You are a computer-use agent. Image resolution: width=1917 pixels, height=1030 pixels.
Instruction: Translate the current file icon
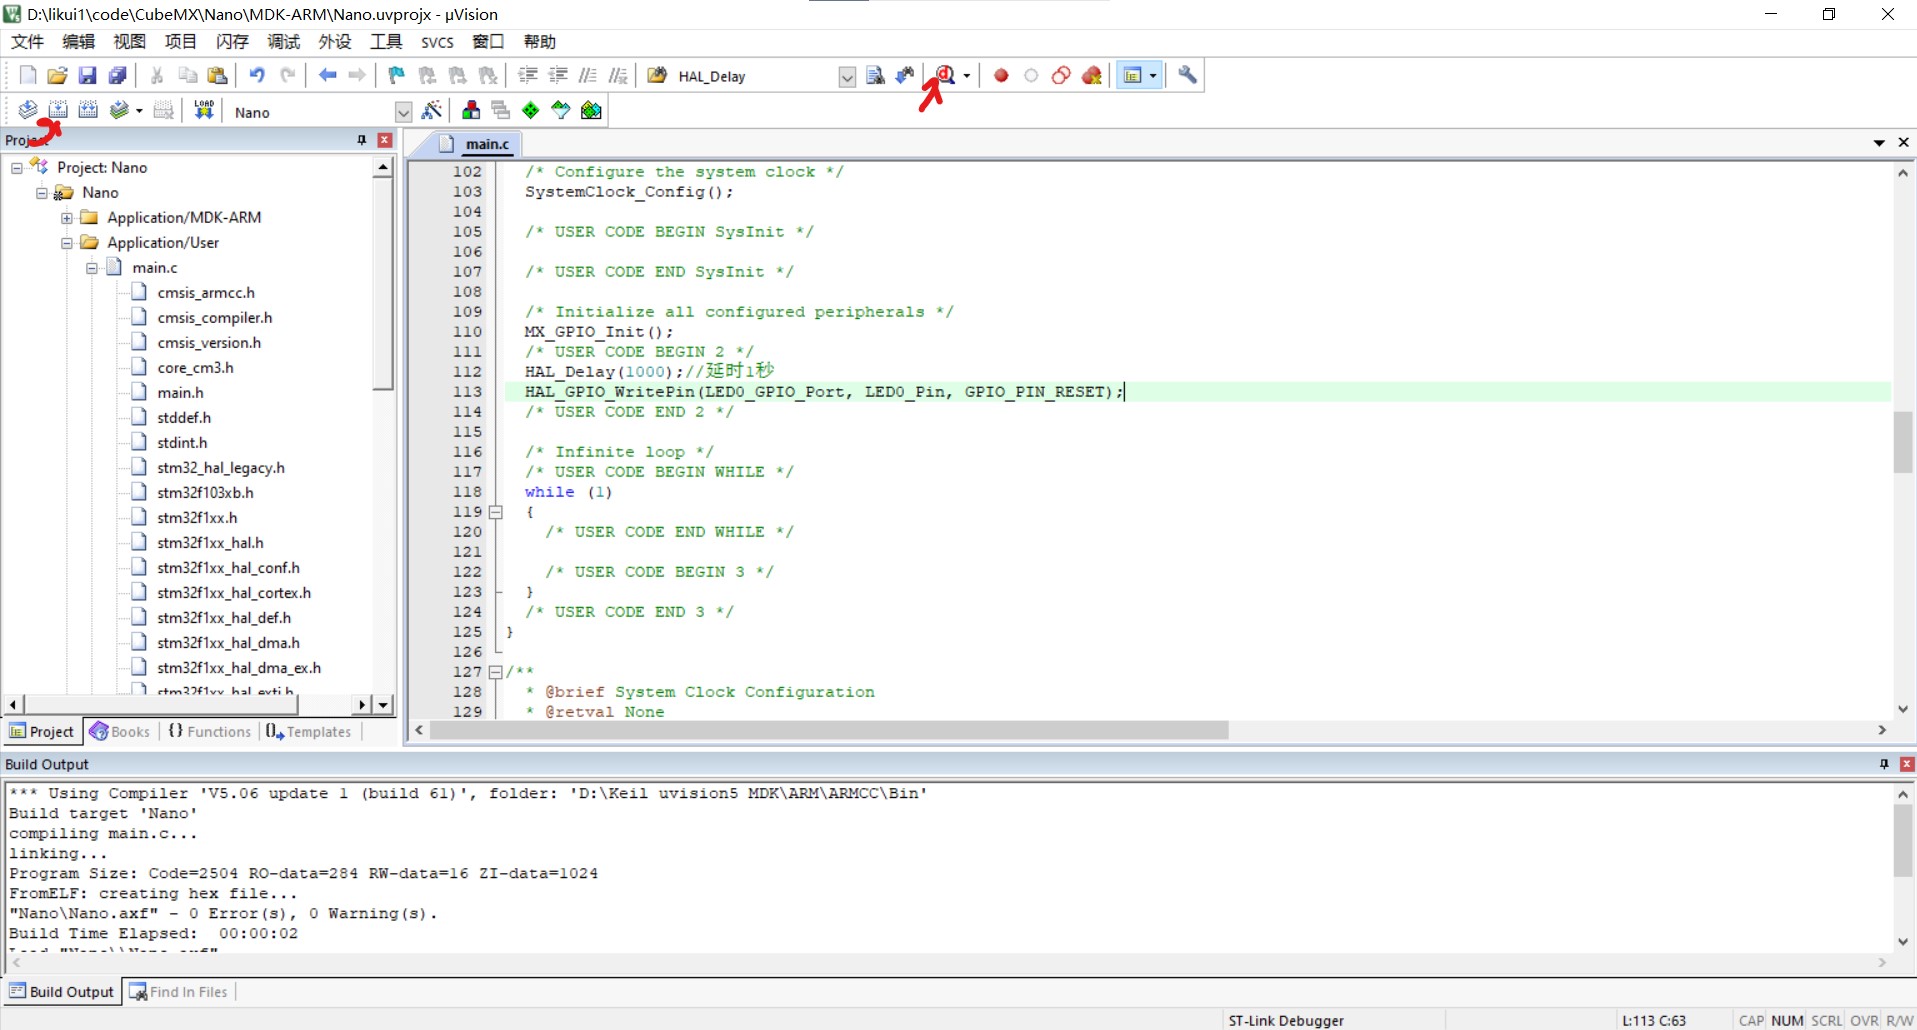28,110
